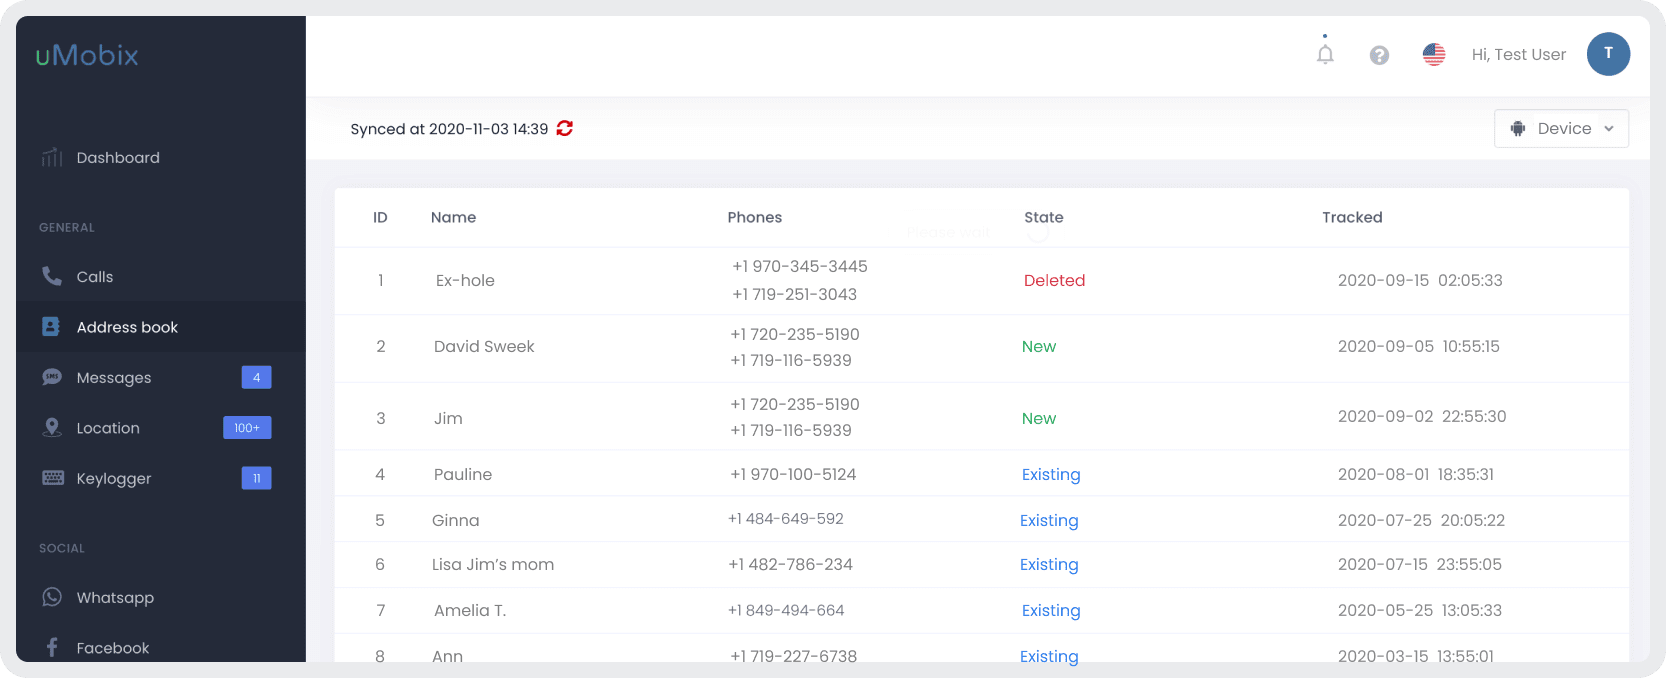Click the red sync refresh icon
Image resolution: width=1666 pixels, height=678 pixels.
565,128
